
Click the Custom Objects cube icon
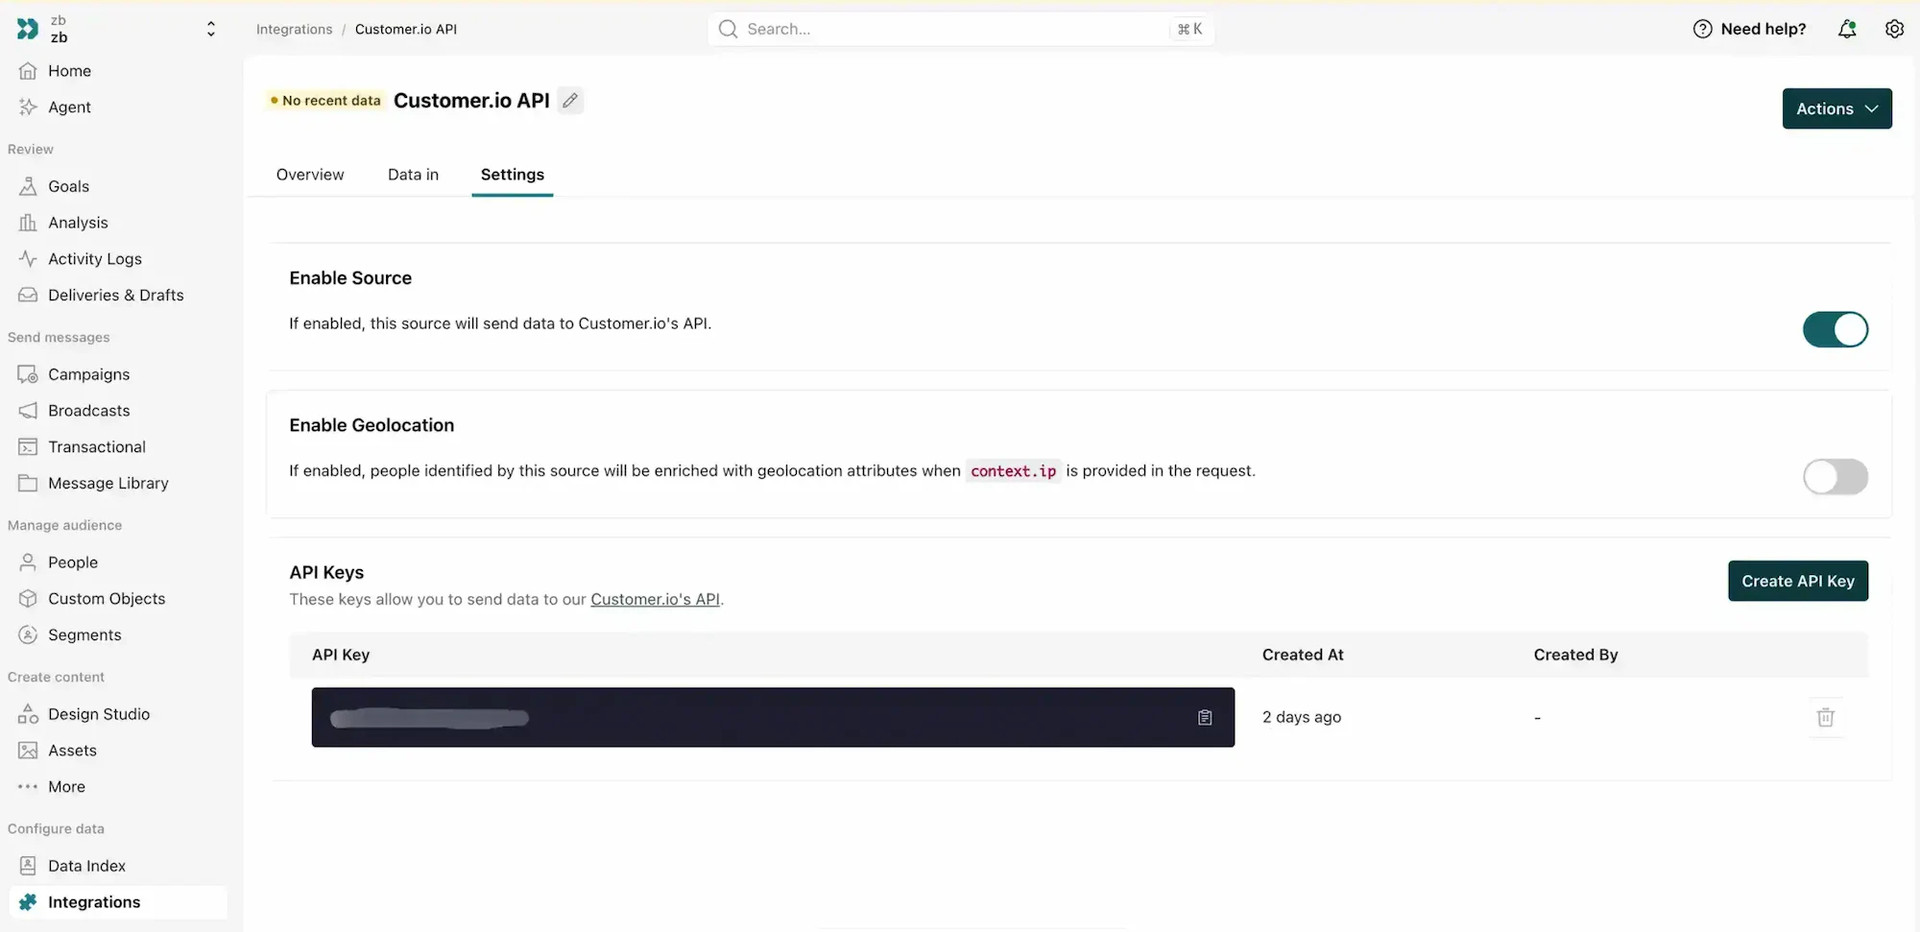(x=28, y=599)
